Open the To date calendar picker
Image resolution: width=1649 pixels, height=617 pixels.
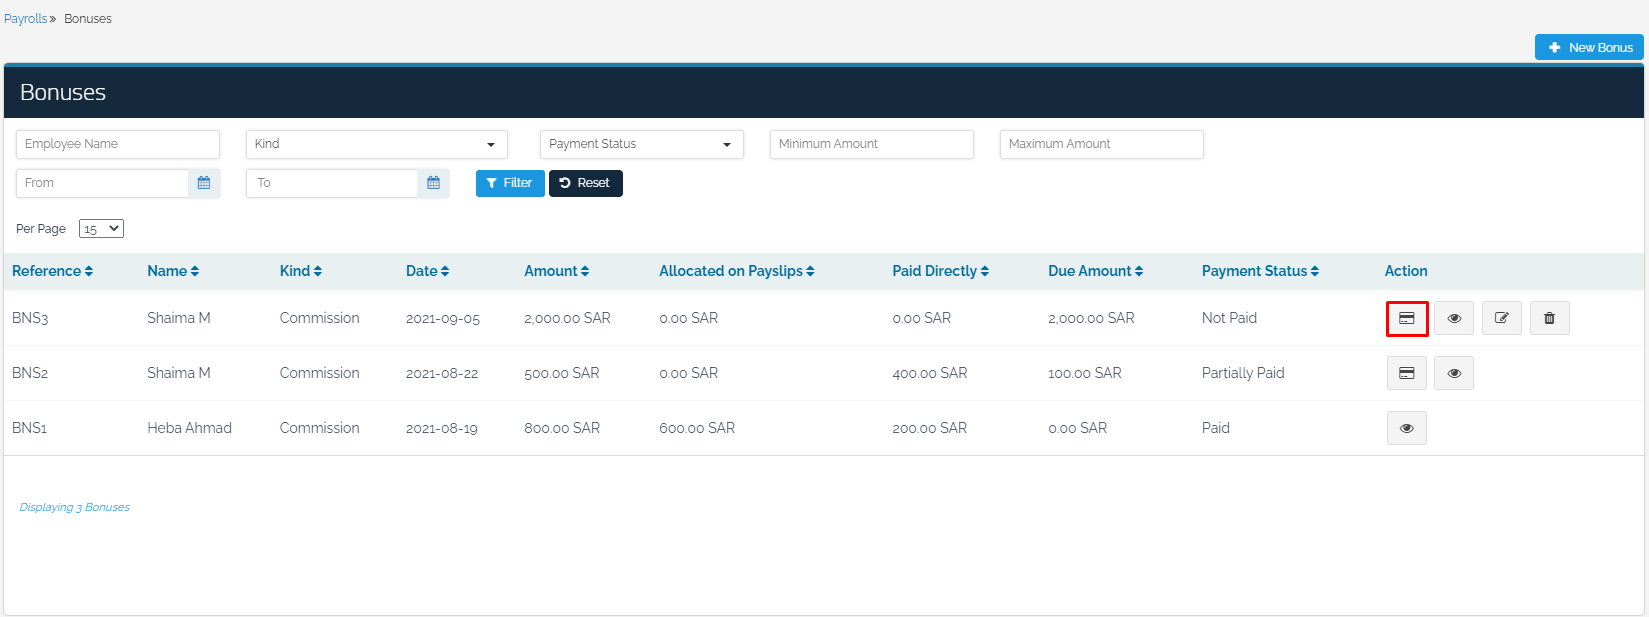[433, 183]
